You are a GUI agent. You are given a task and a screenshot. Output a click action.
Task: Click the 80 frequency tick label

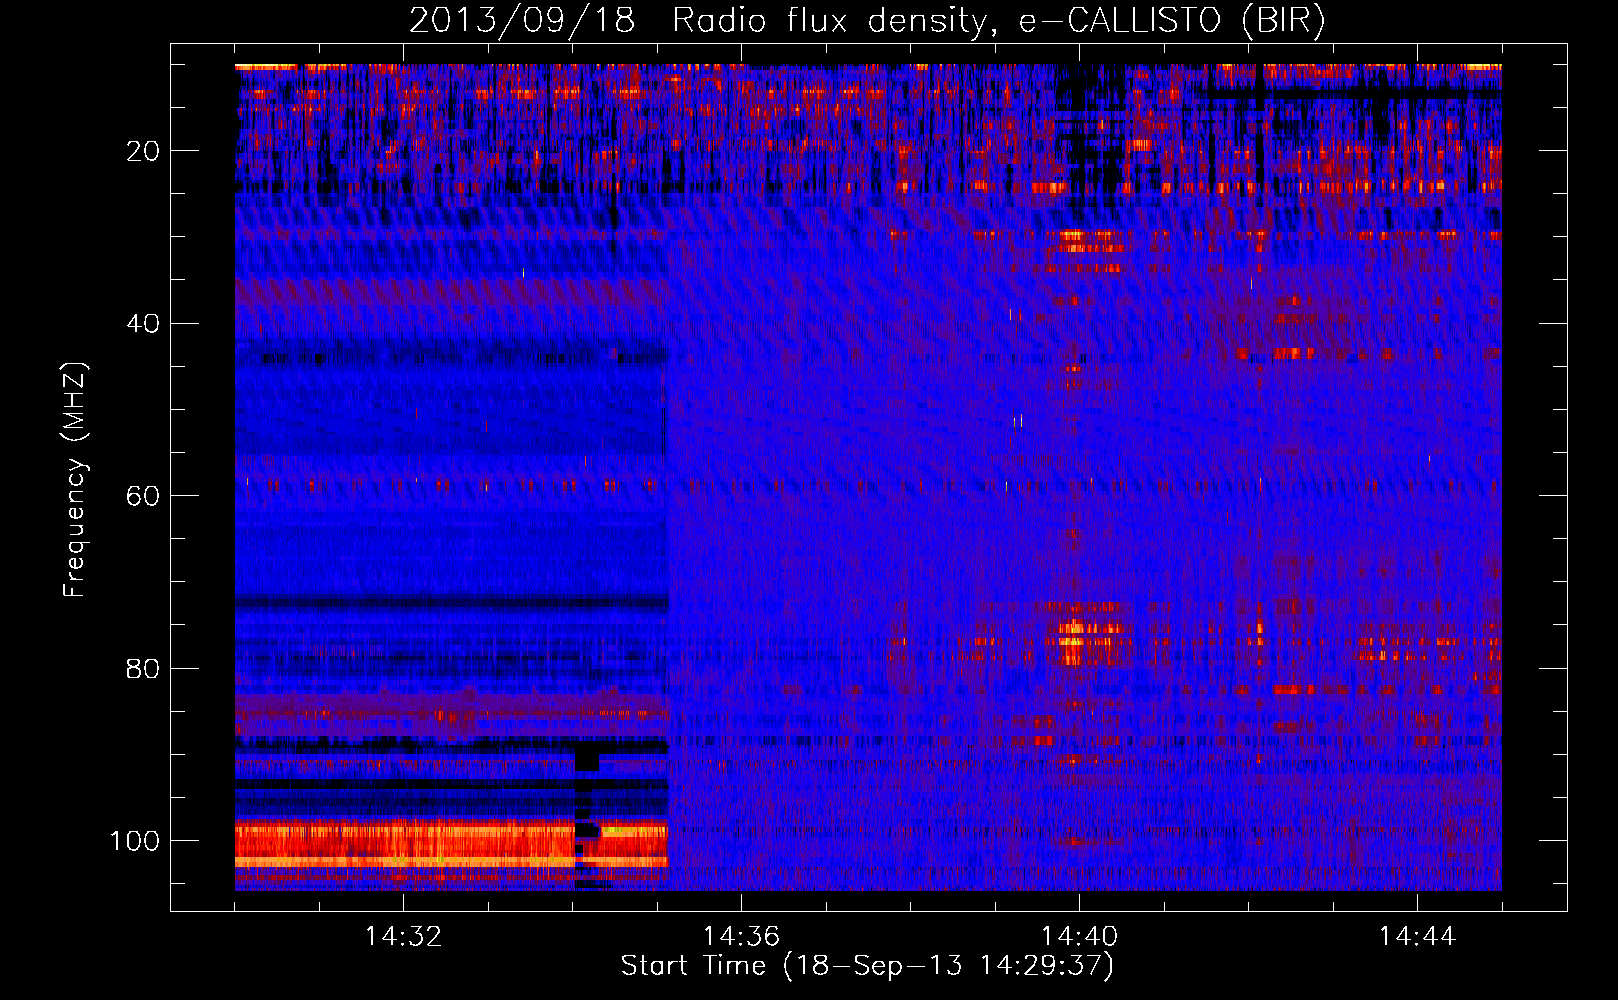(x=144, y=668)
